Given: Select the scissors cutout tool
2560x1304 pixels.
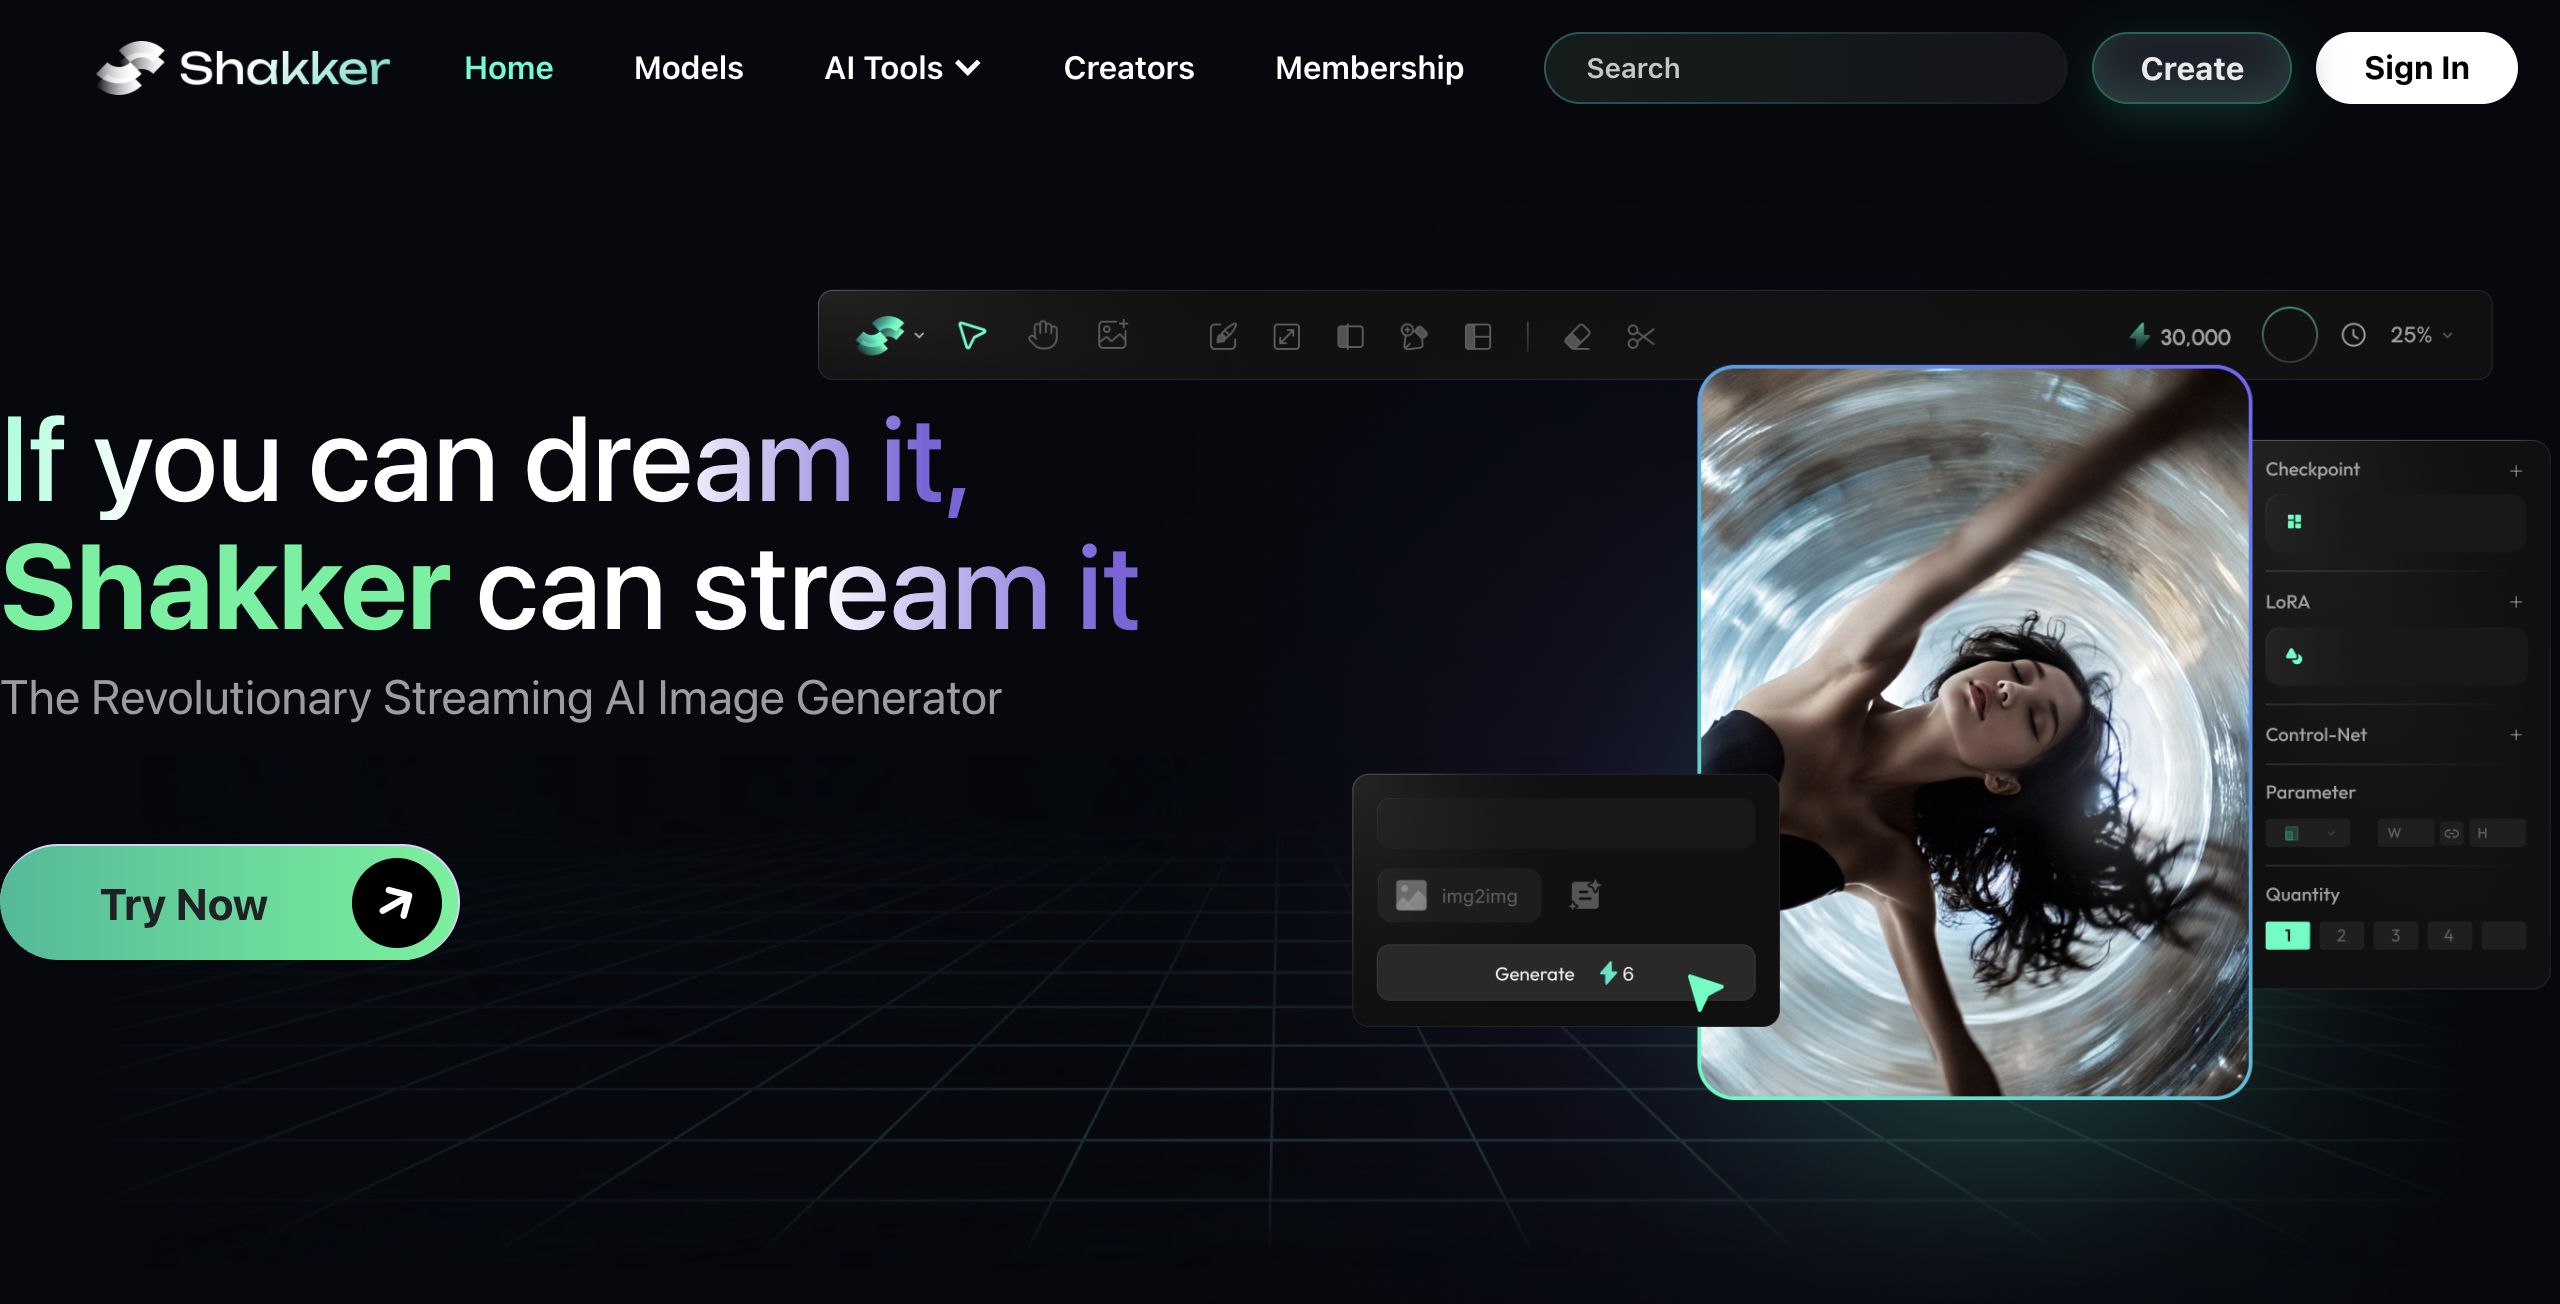Looking at the screenshot, I should click(1640, 337).
